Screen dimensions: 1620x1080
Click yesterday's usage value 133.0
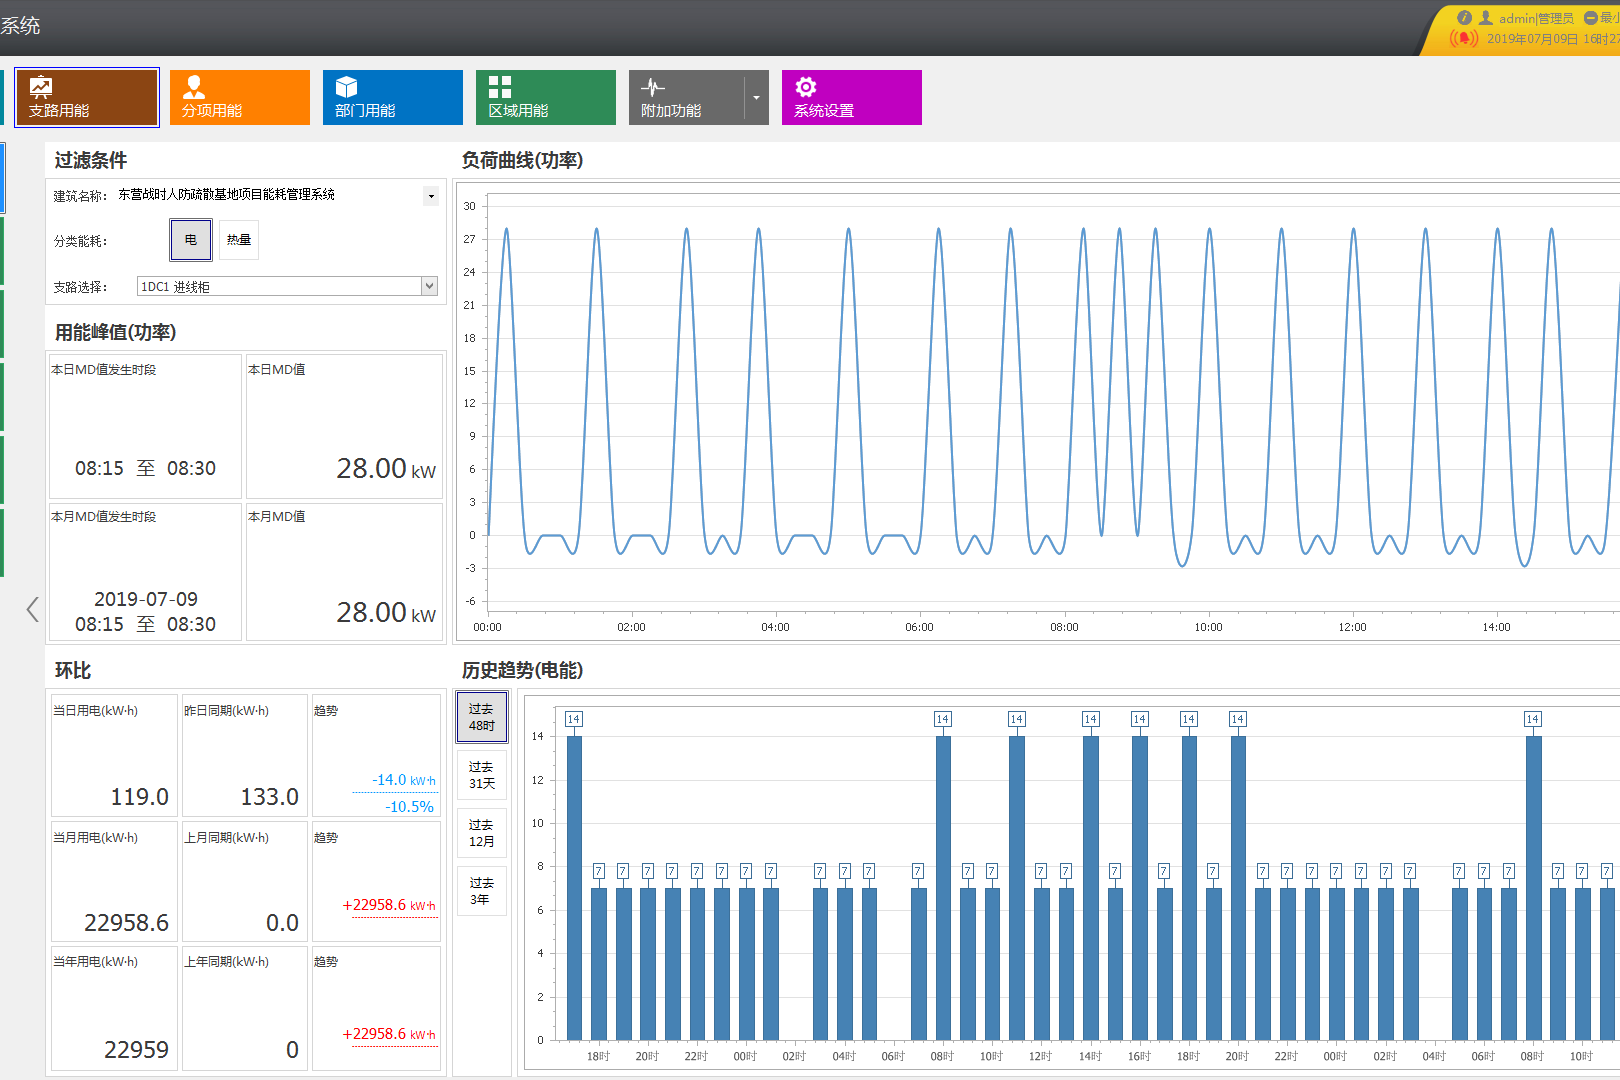[x=270, y=797]
